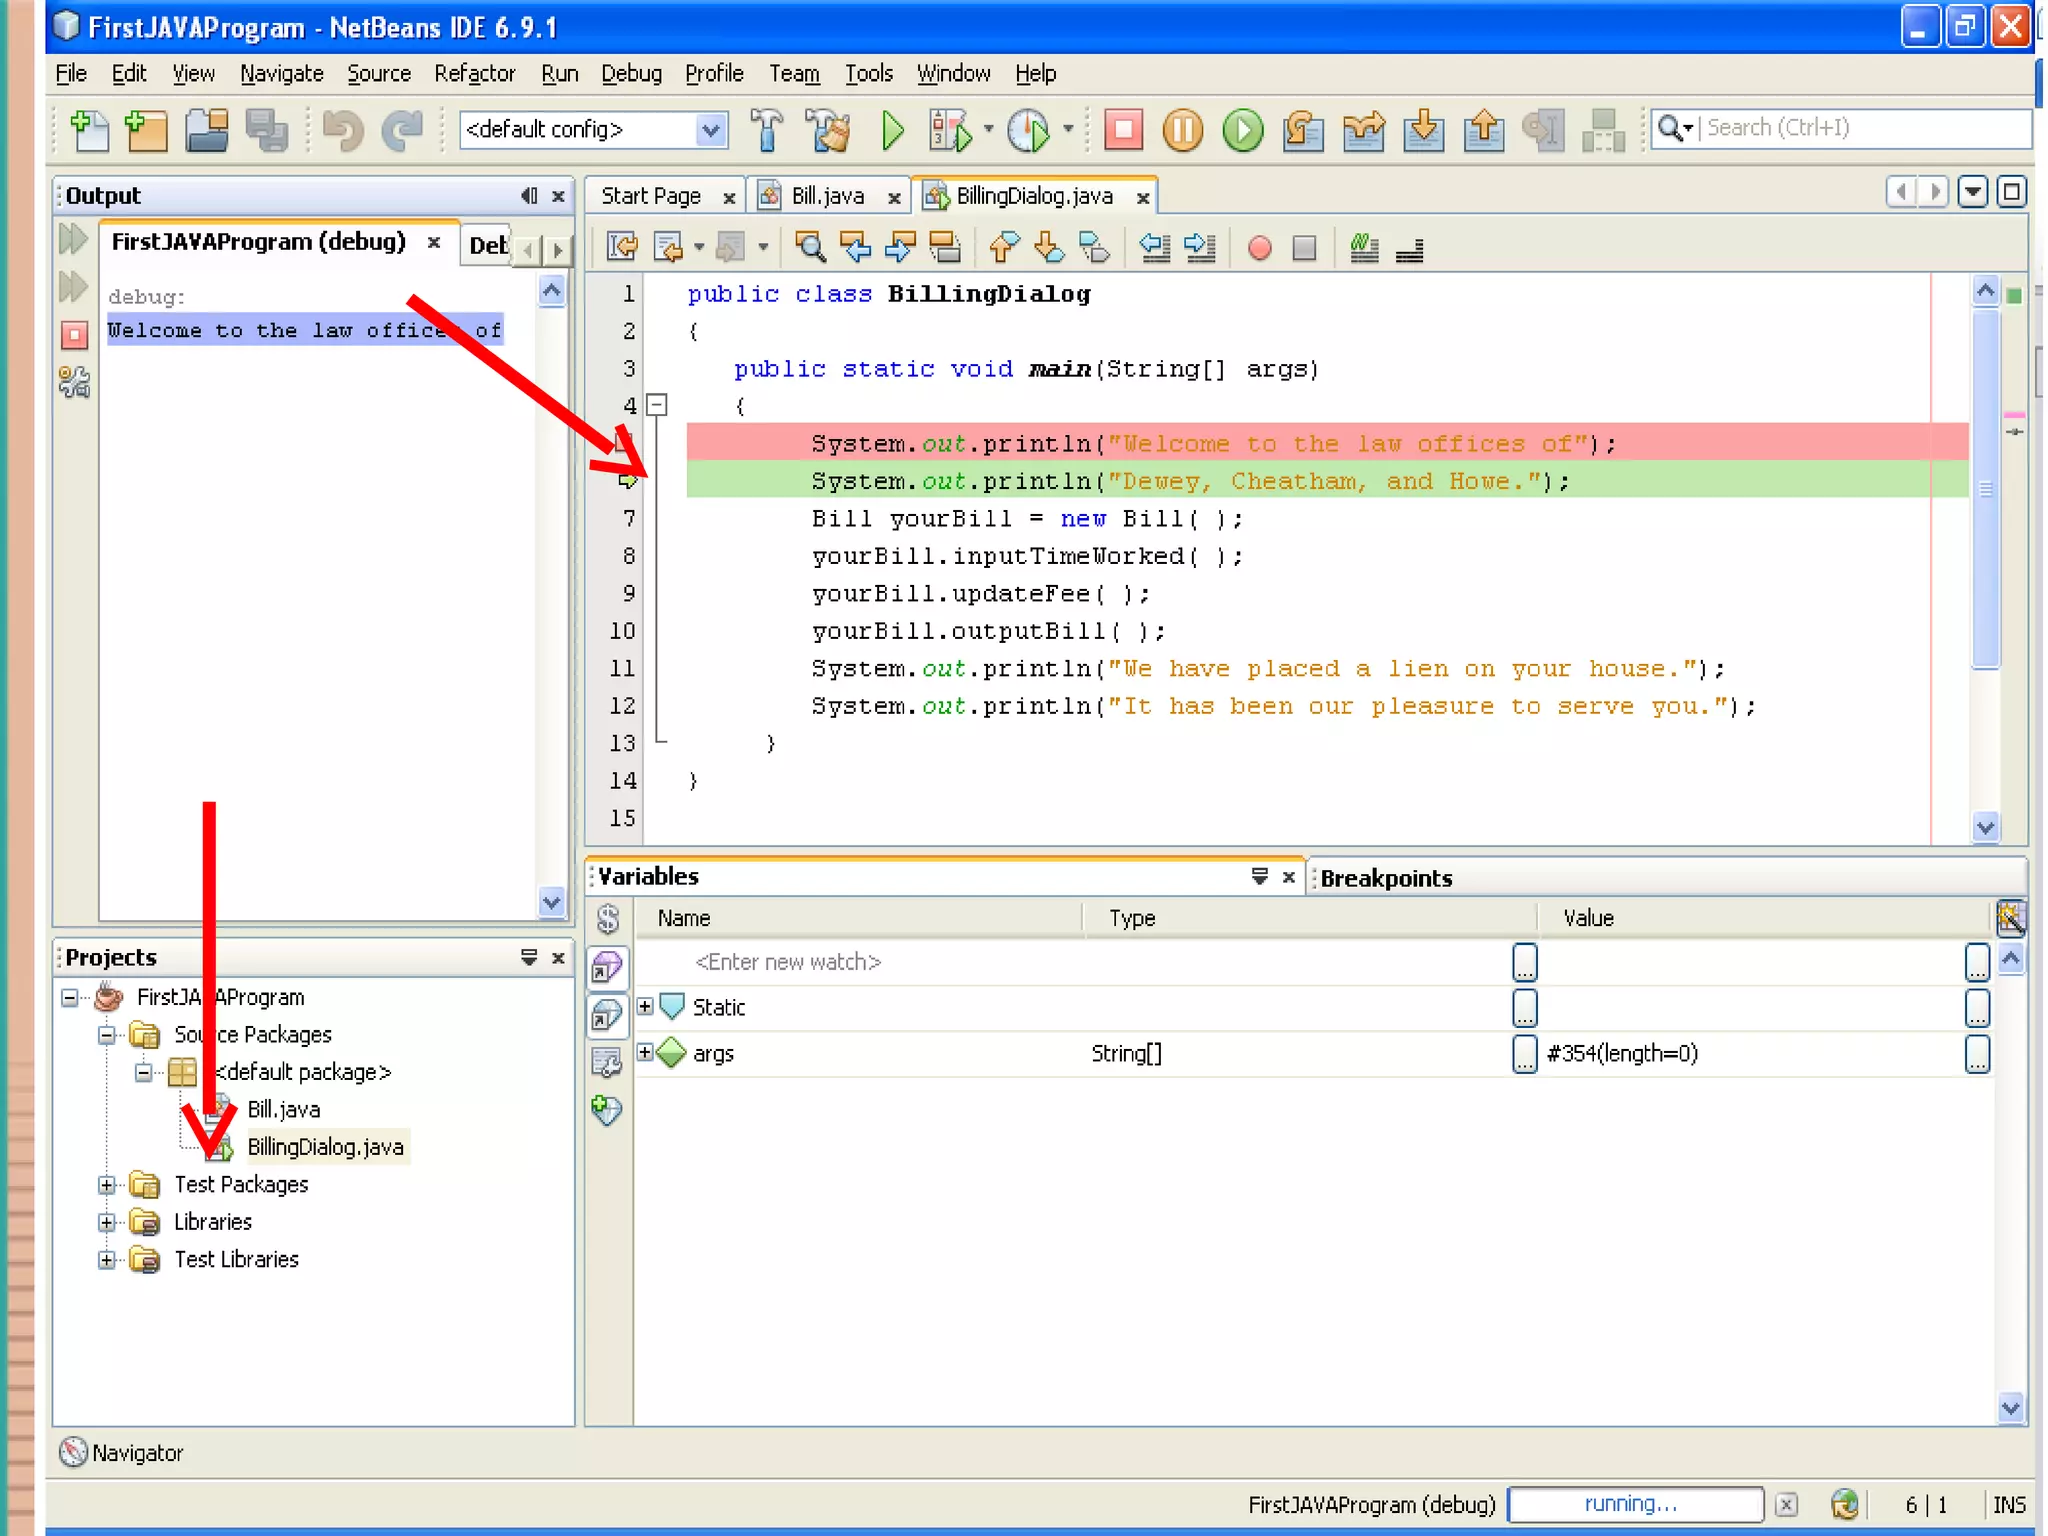Expand the Static variables node
This screenshot has height=1536, width=2048.
[645, 1006]
